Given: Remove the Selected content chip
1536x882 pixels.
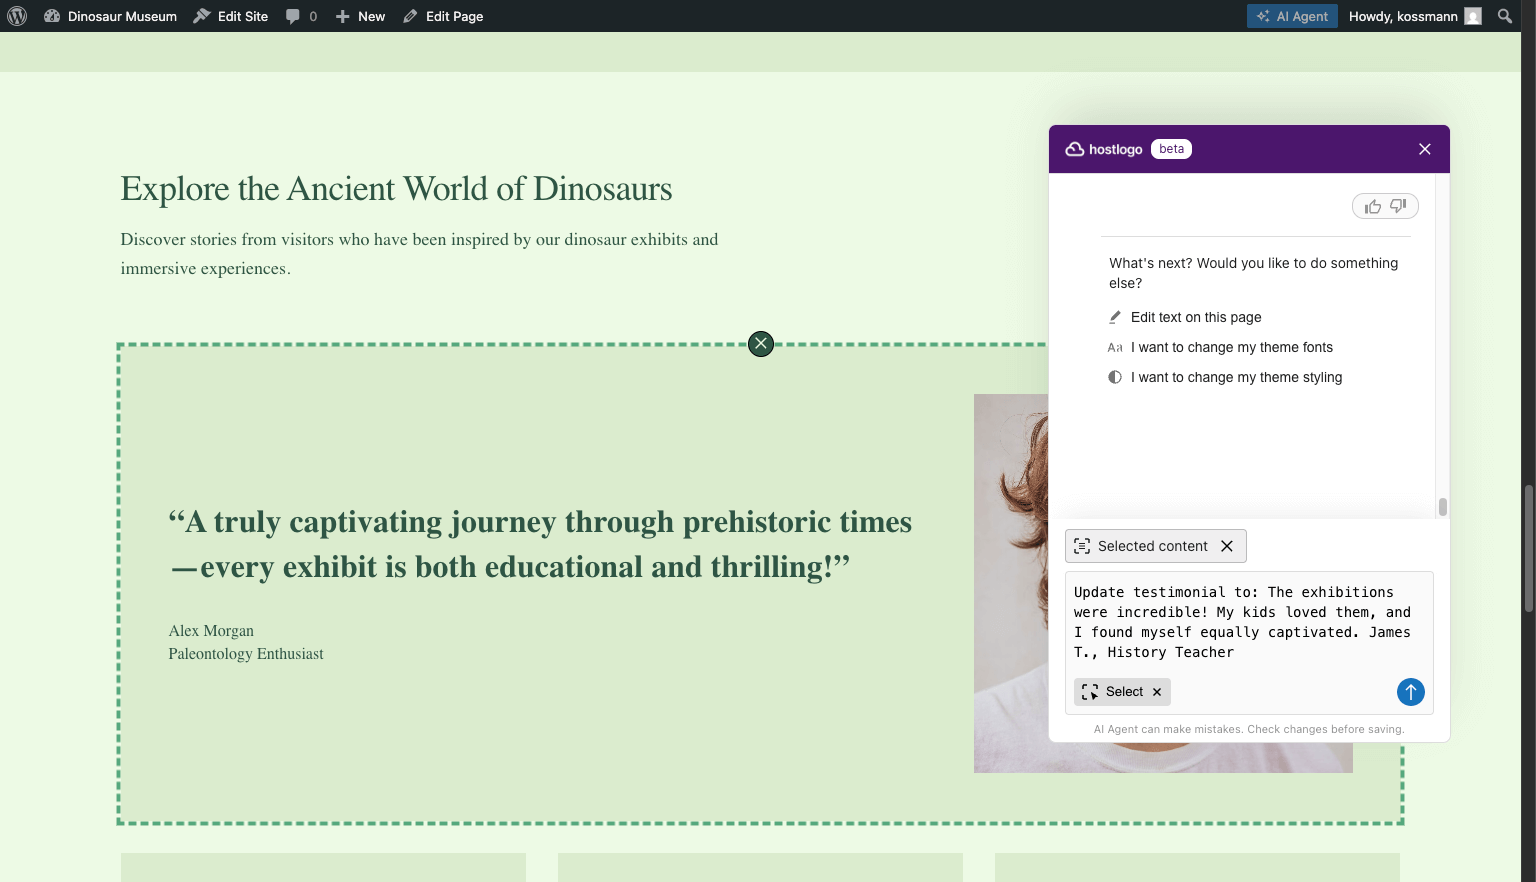Looking at the screenshot, I should pyautogui.click(x=1227, y=546).
